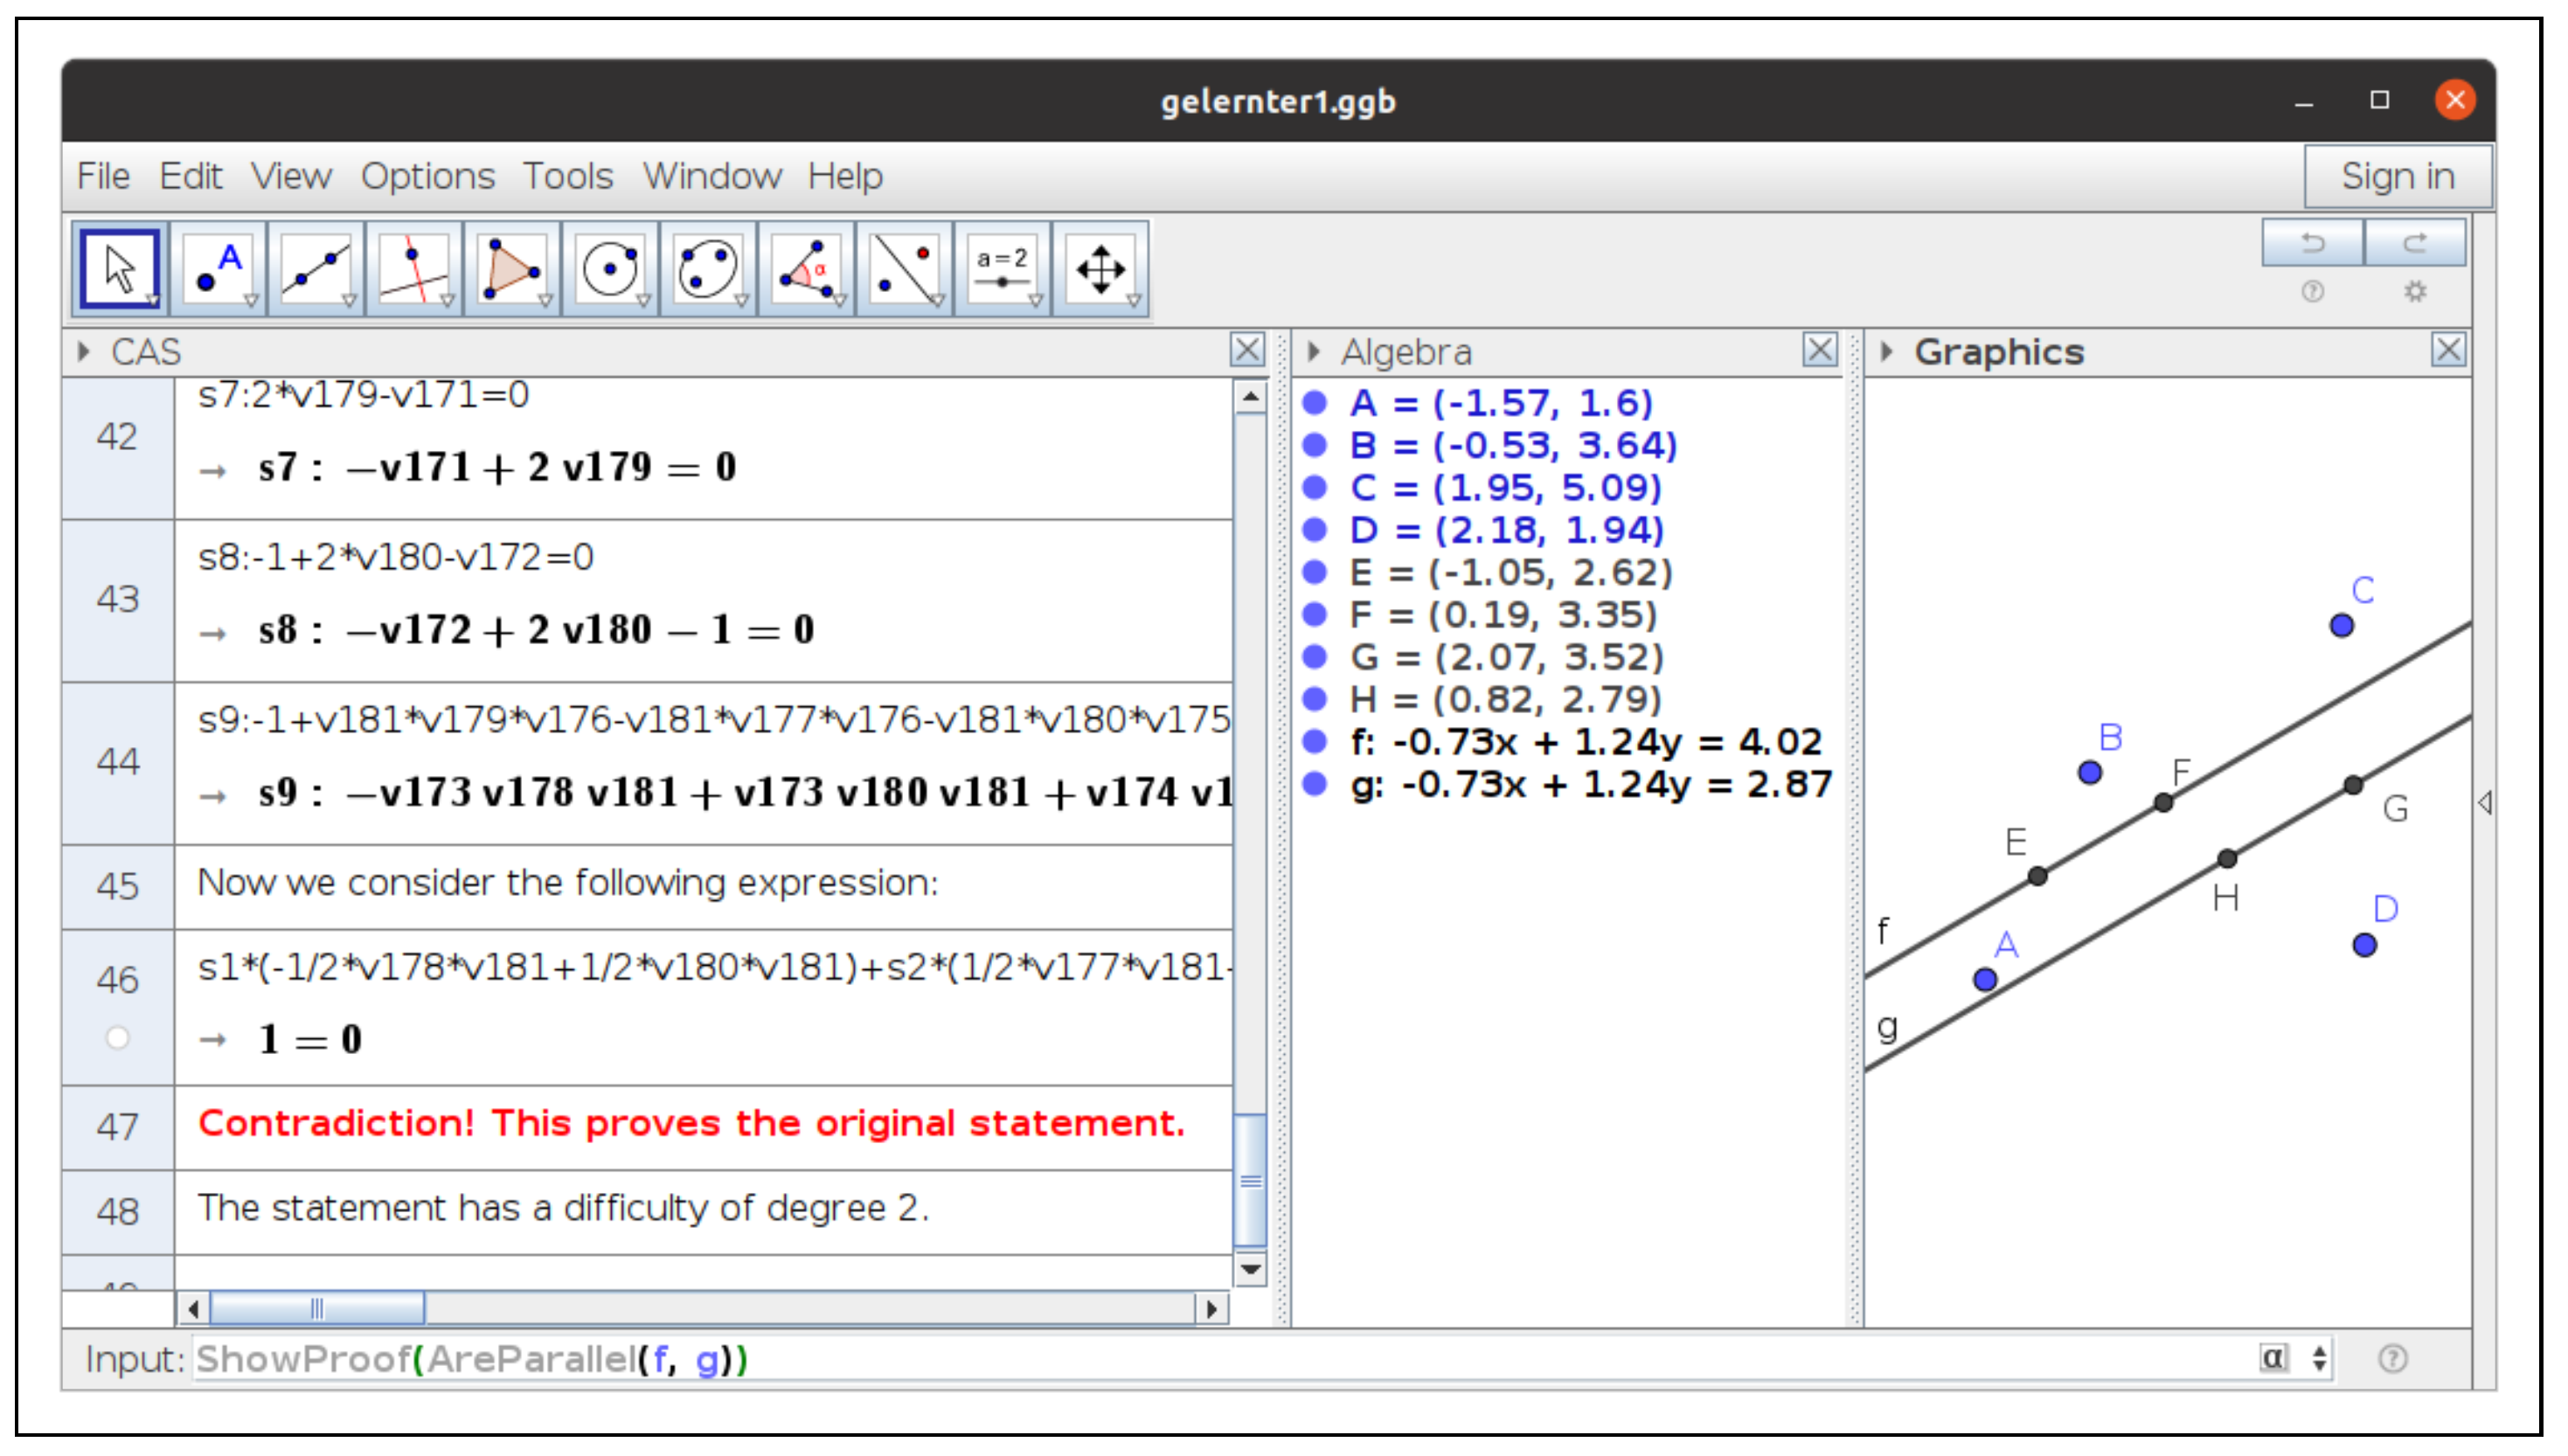Toggle output marker on CAS row 46

(x=117, y=1038)
